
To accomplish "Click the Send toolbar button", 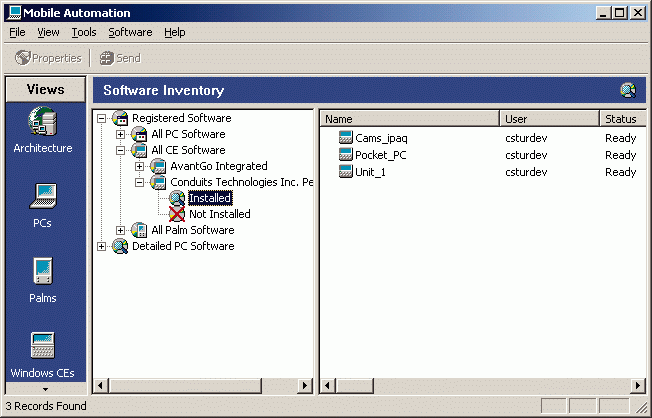I will (119, 58).
